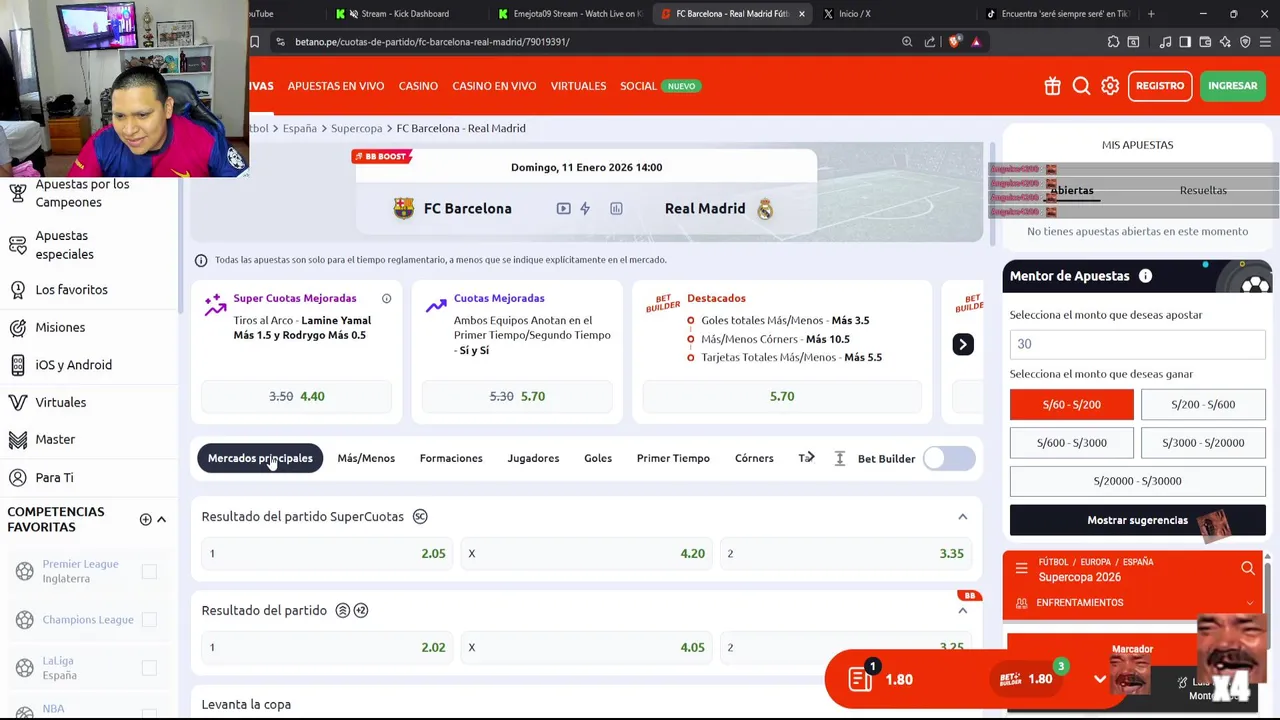Click the Brave shields lion icon

pos(954,42)
